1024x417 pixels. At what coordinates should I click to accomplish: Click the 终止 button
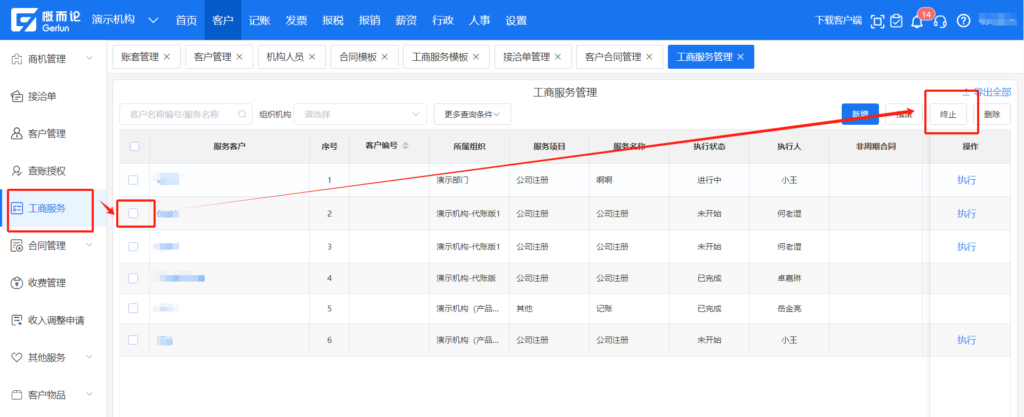click(x=948, y=114)
